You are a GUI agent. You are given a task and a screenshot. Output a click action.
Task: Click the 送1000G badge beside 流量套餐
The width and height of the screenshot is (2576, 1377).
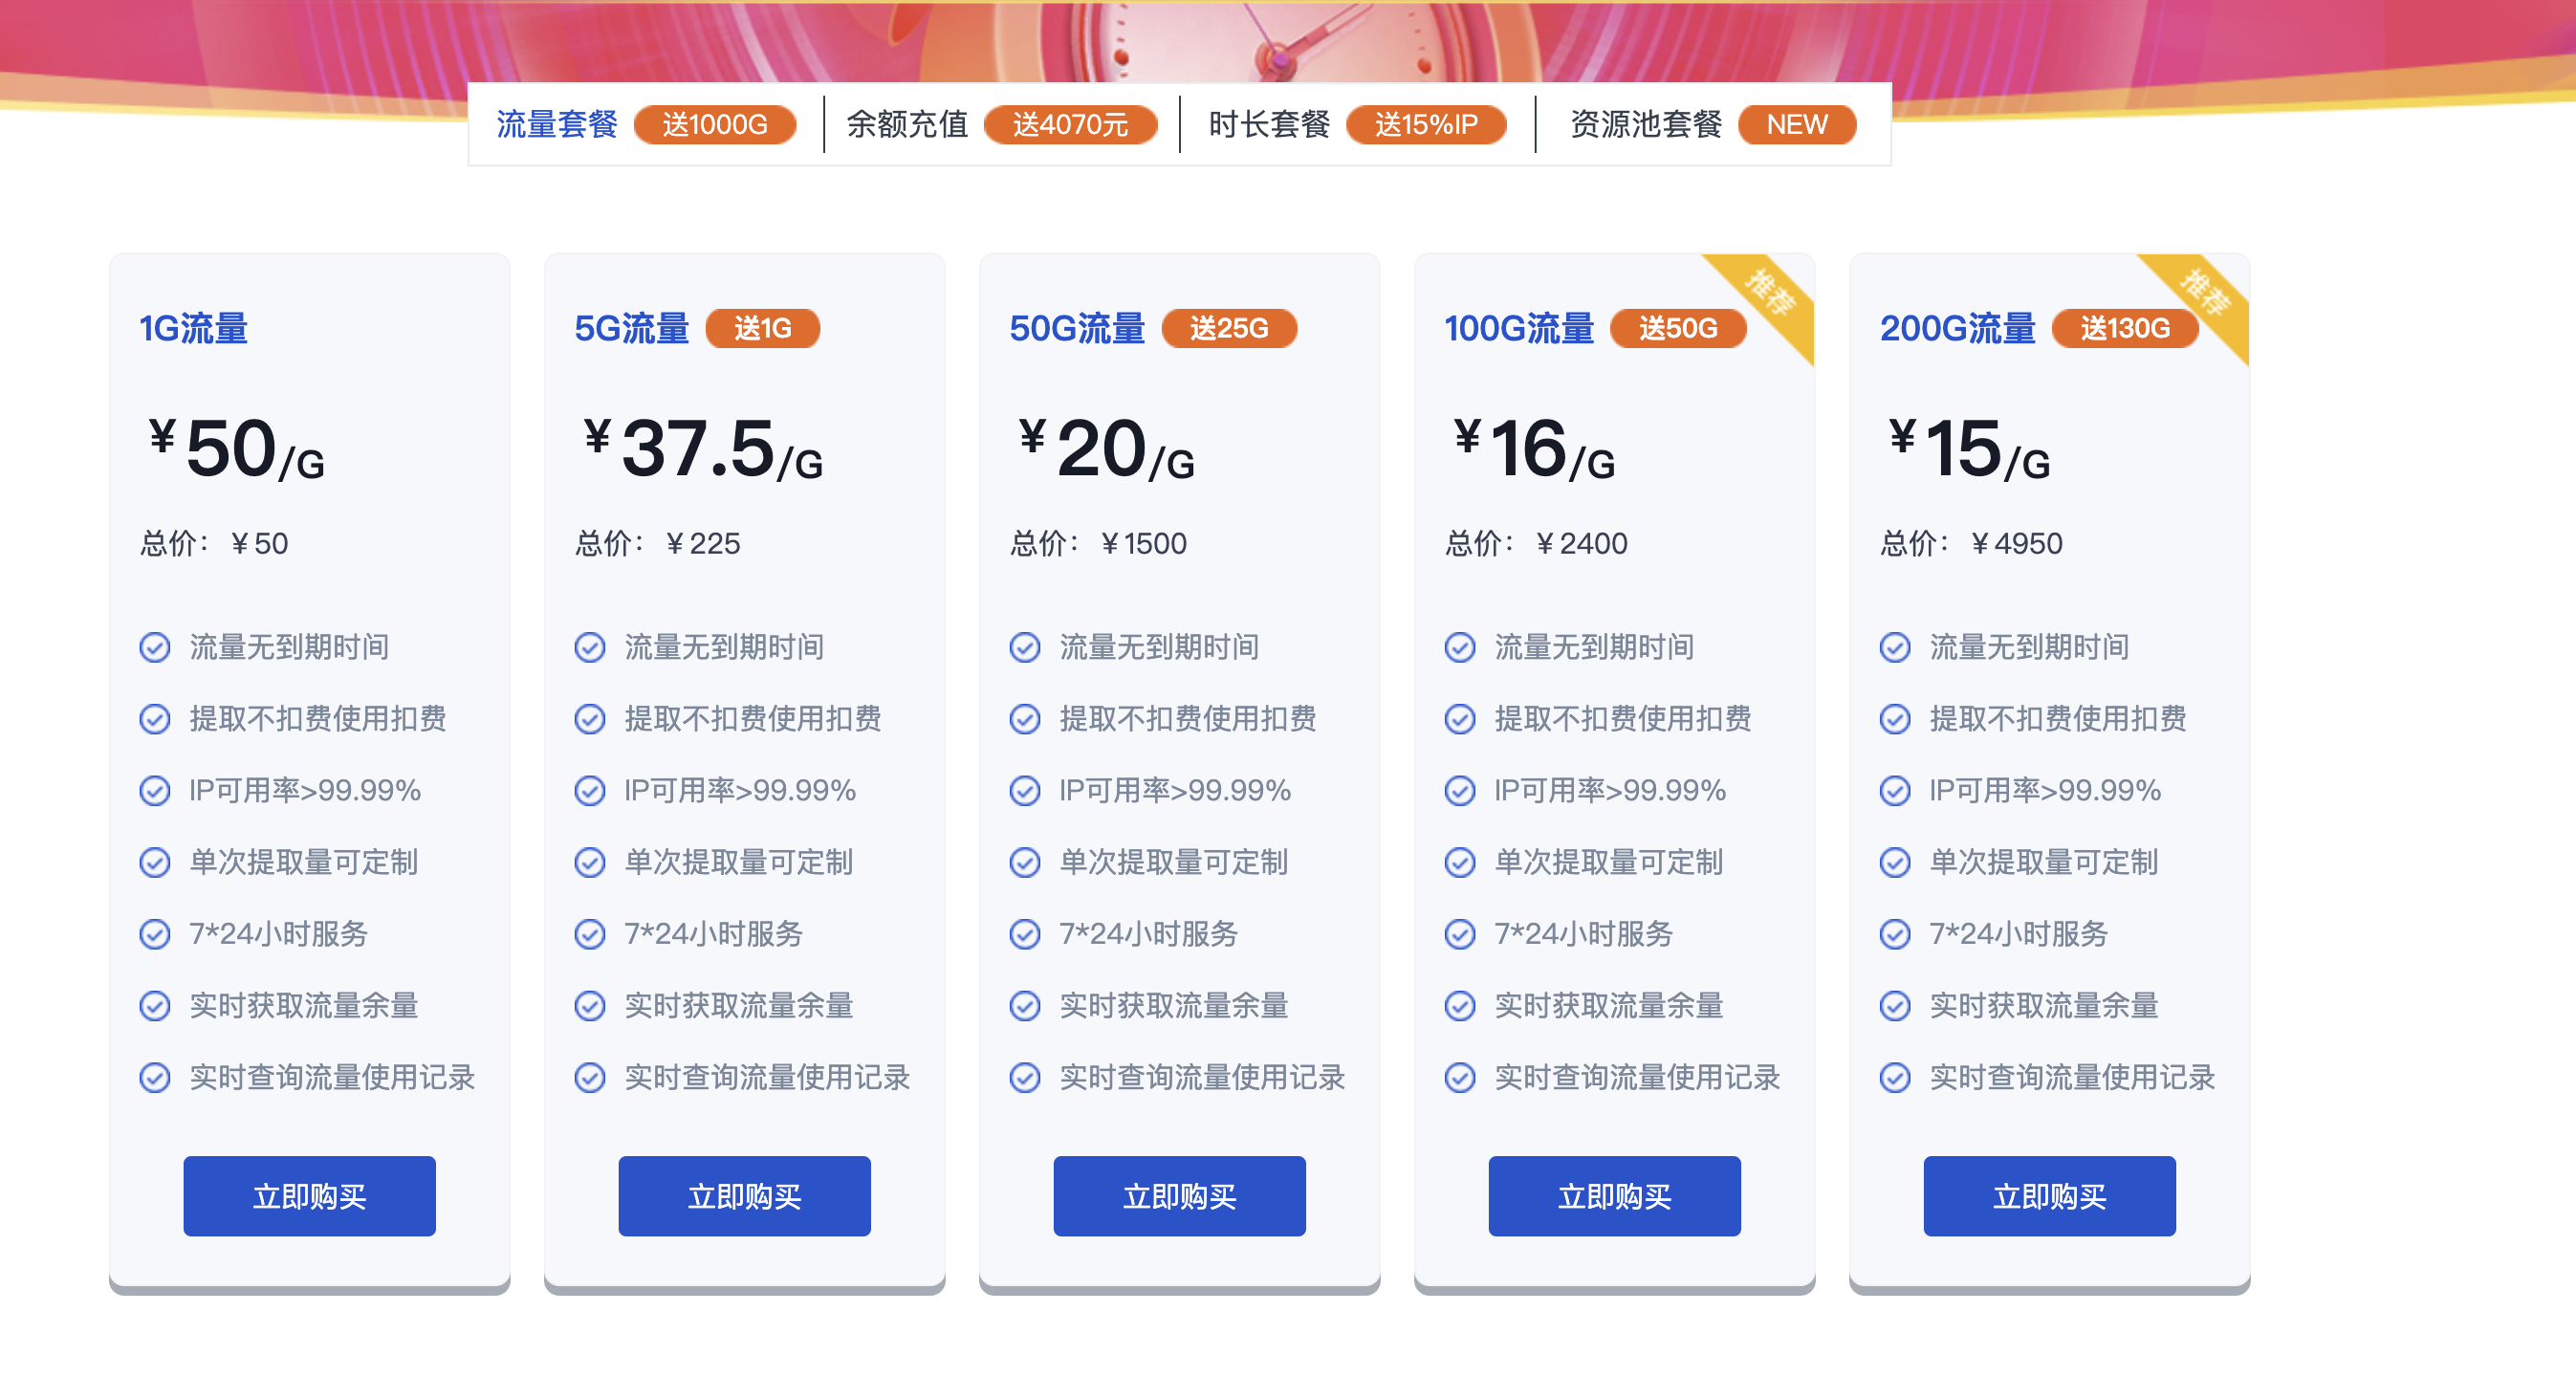click(x=714, y=124)
